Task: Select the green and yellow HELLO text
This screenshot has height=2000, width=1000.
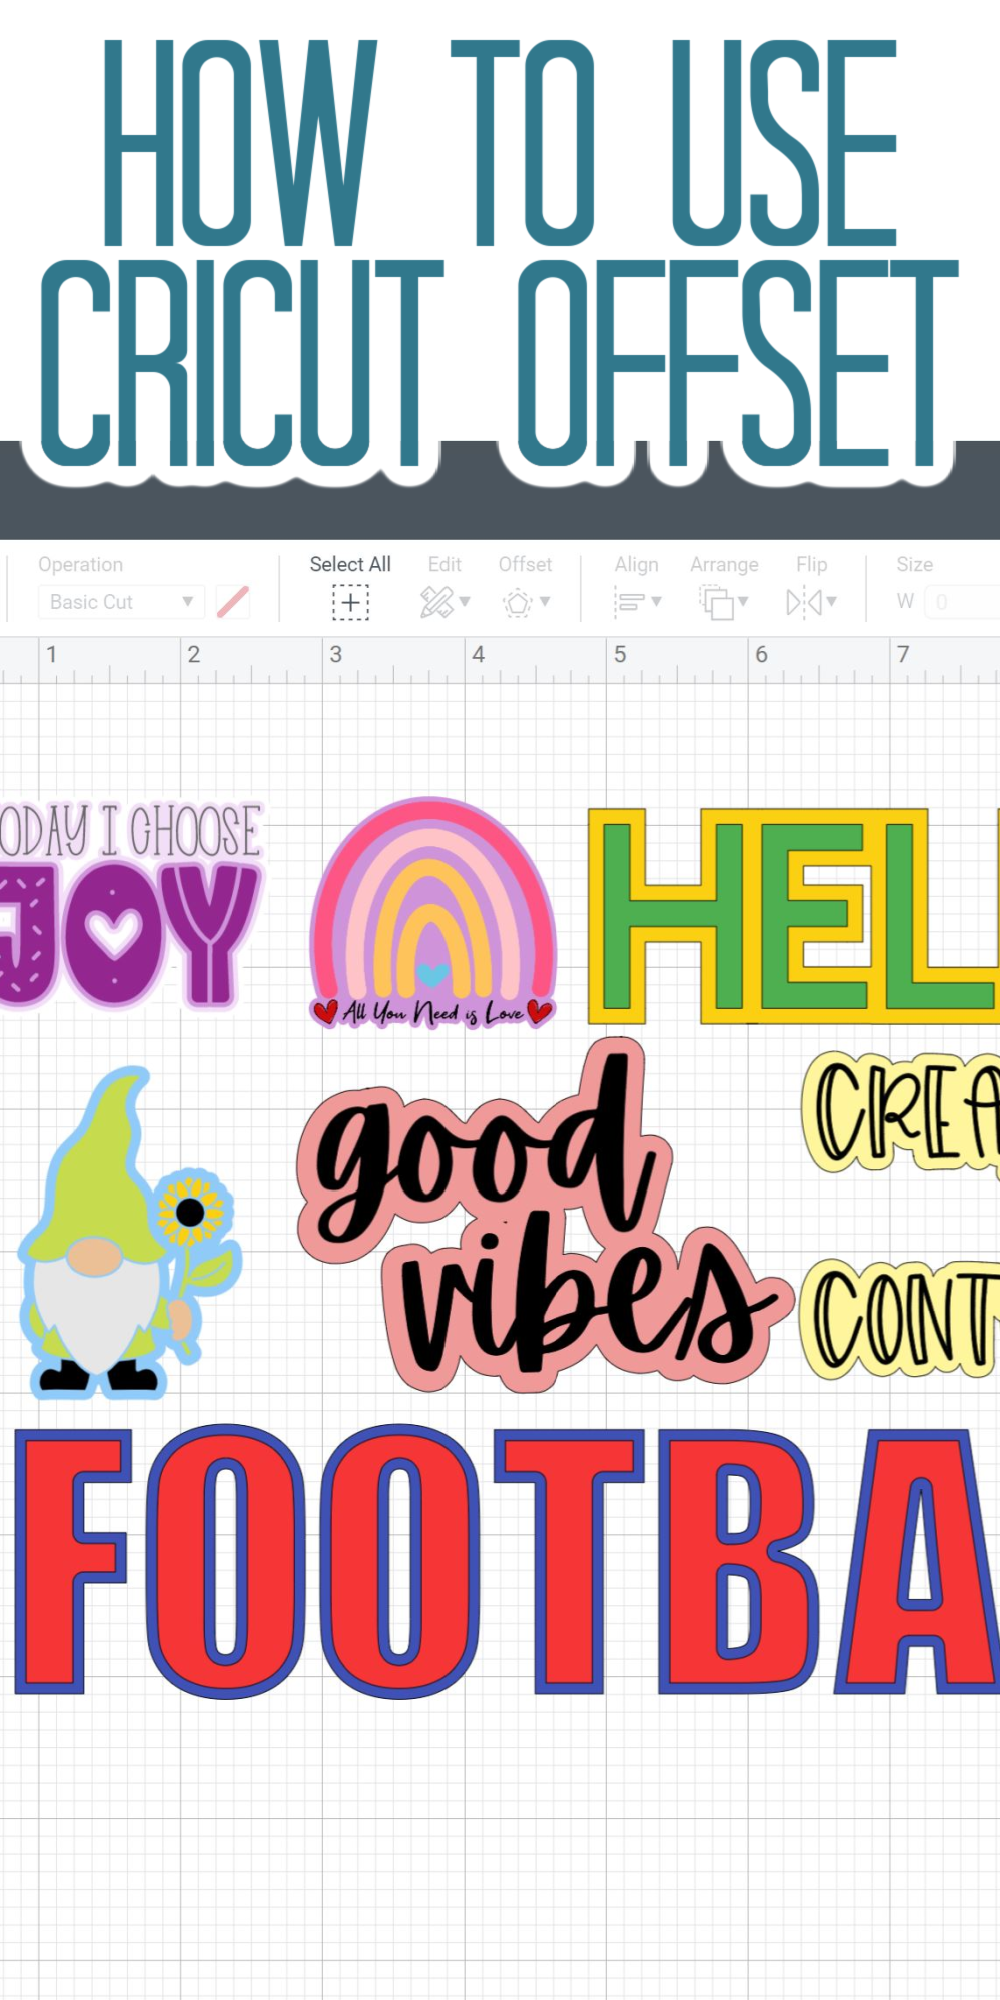Action: pos(794,915)
